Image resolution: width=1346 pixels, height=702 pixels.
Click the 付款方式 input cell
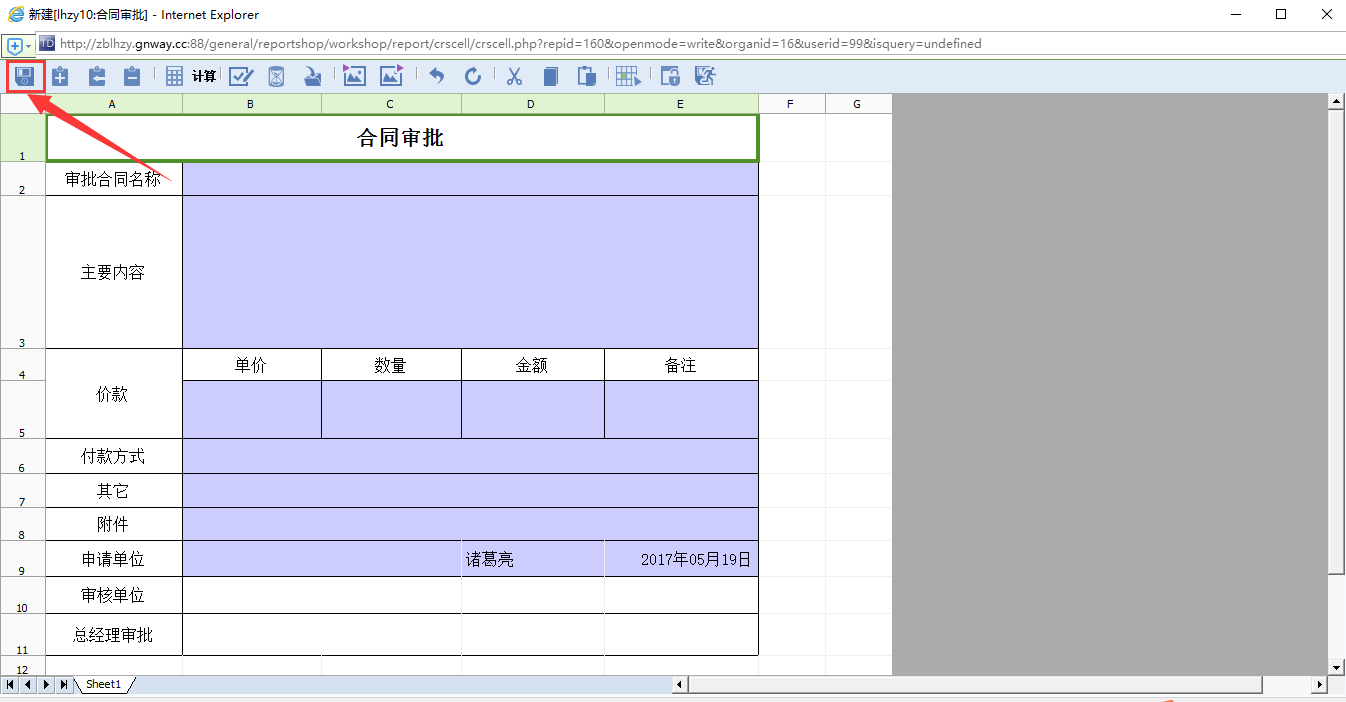click(470, 456)
